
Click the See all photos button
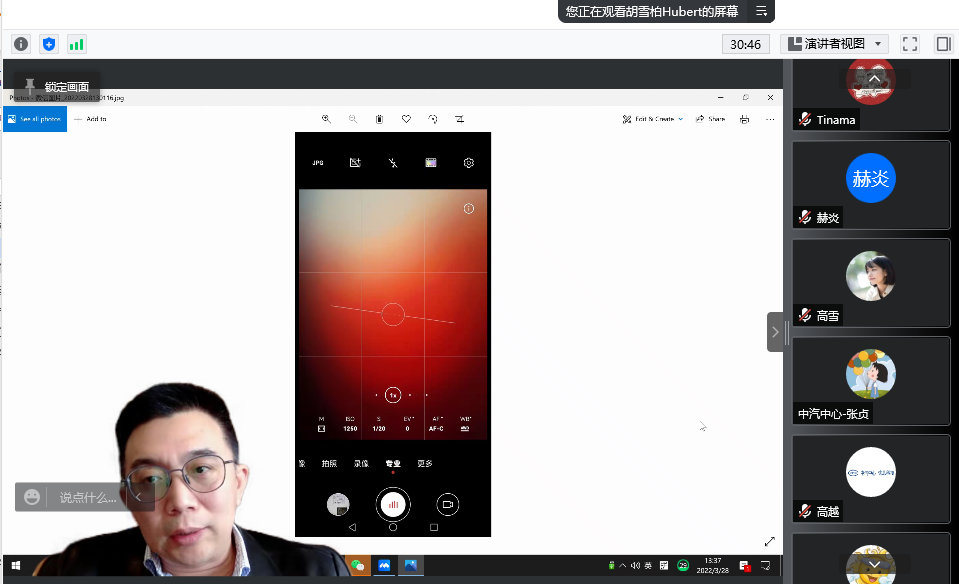[x=35, y=119]
